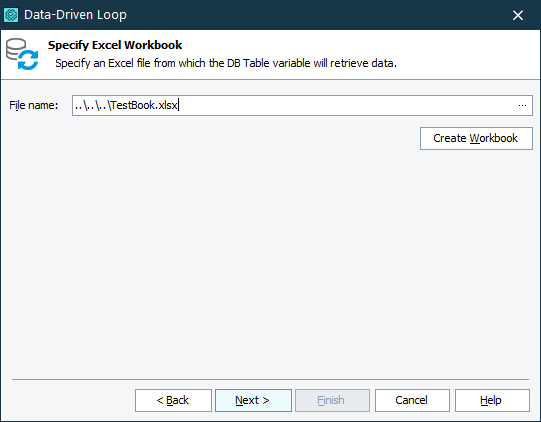Screen dimensions: 541x422
Task: Click the "Specify Excel Workbook" heading
Action: coord(115,45)
